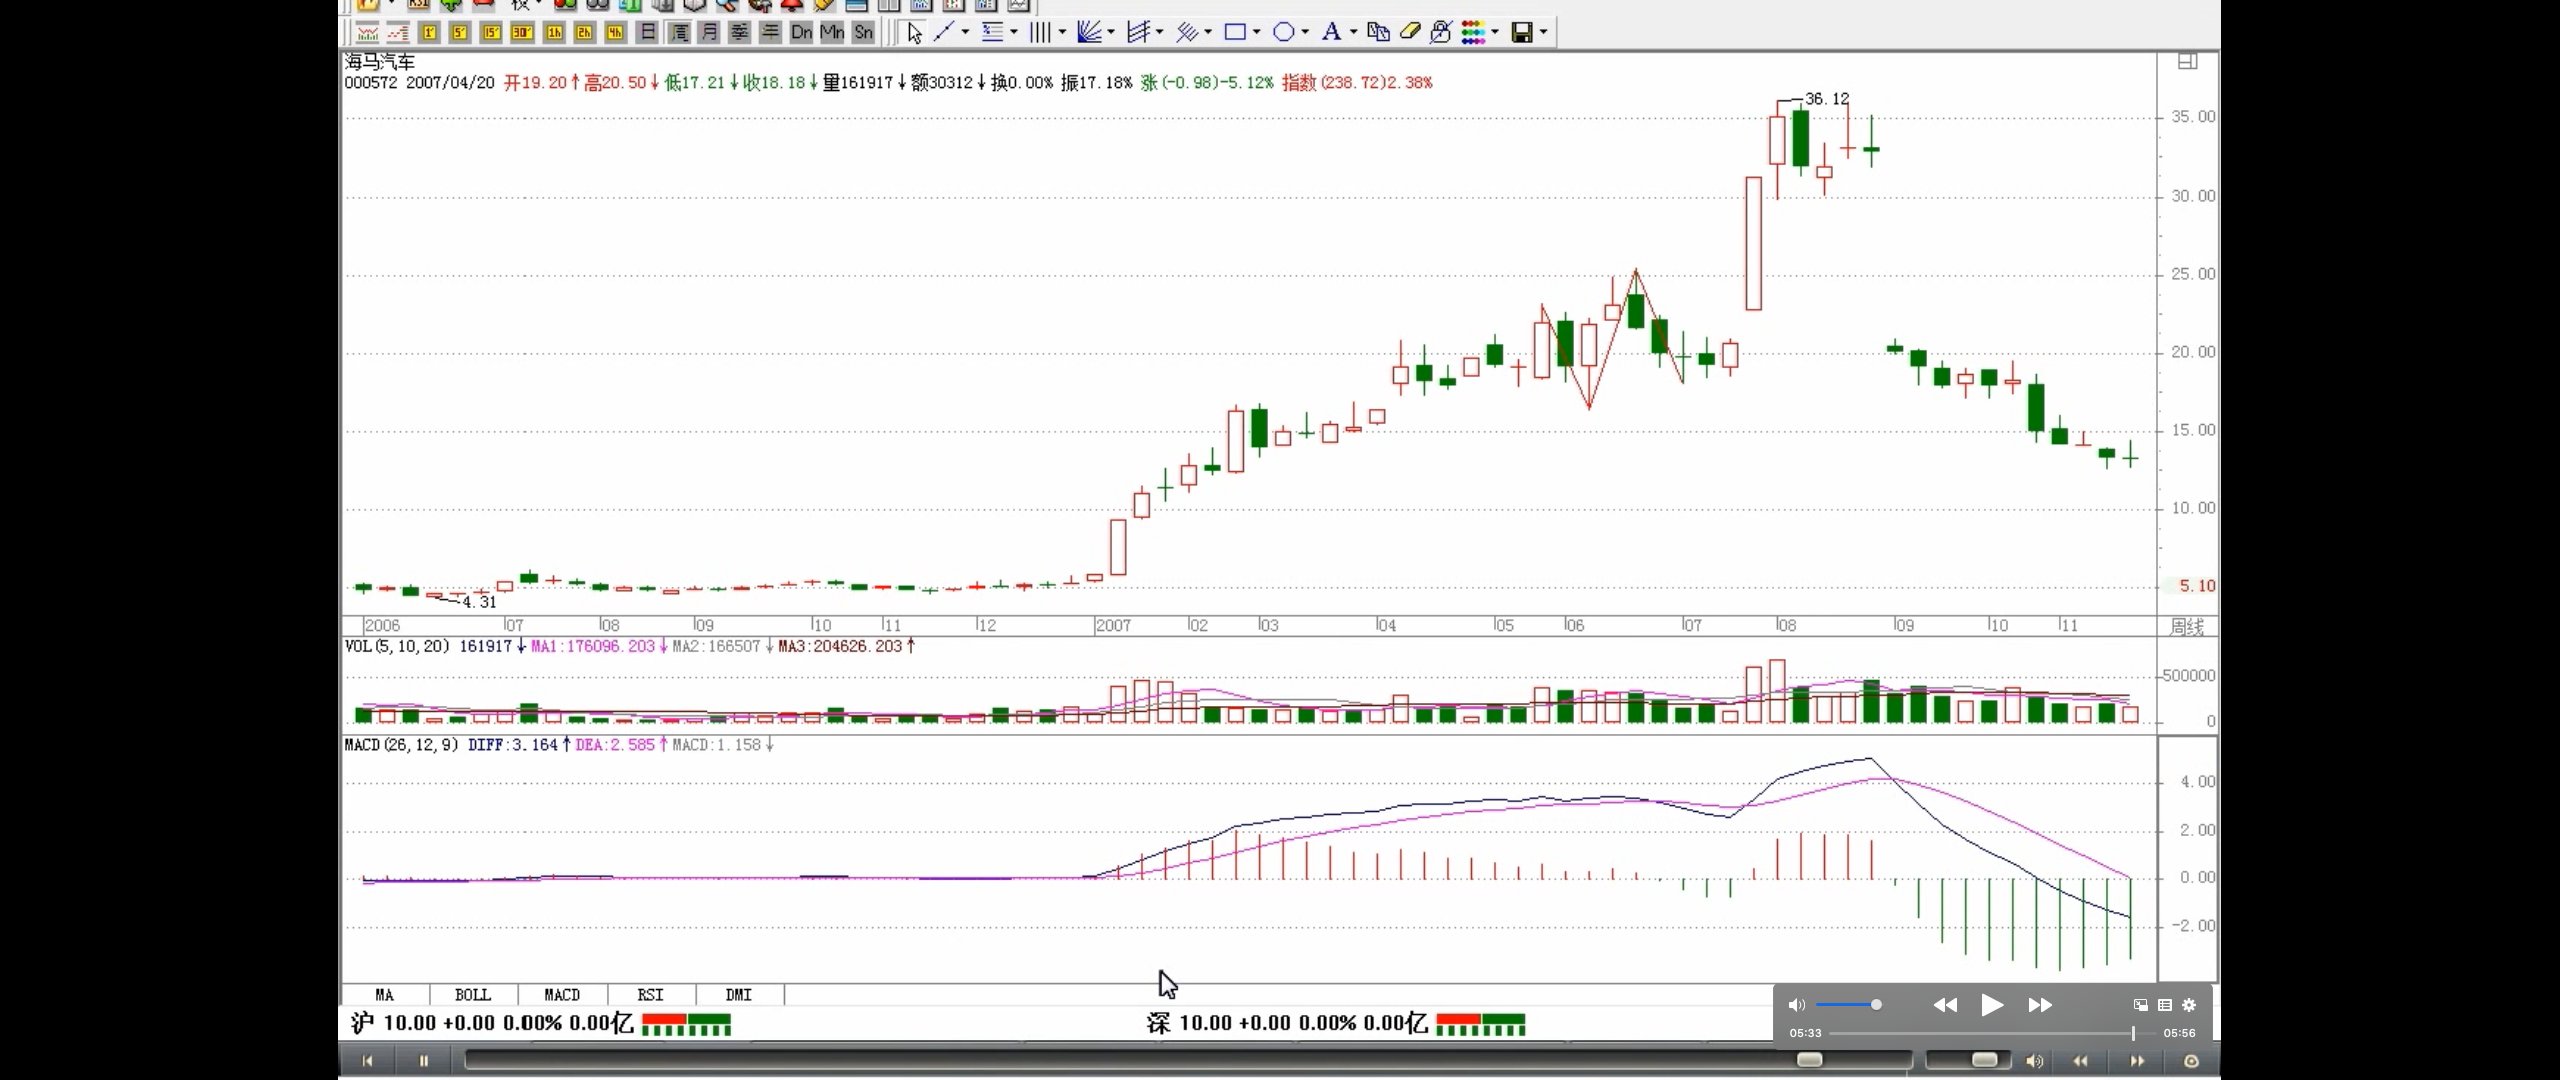Image resolution: width=2560 pixels, height=1080 pixels.
Task: Expand the vertical lines tool dropdown arrow
Action: (x=1062, y=33)
